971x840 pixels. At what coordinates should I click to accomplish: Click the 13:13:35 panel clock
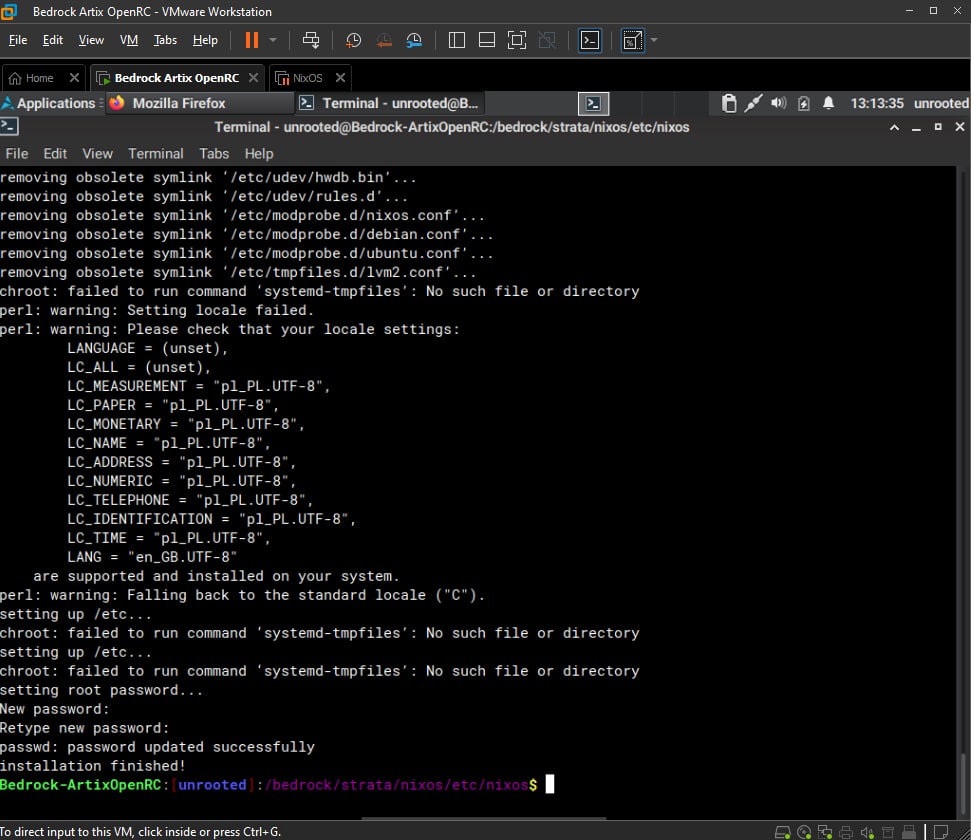877,103
